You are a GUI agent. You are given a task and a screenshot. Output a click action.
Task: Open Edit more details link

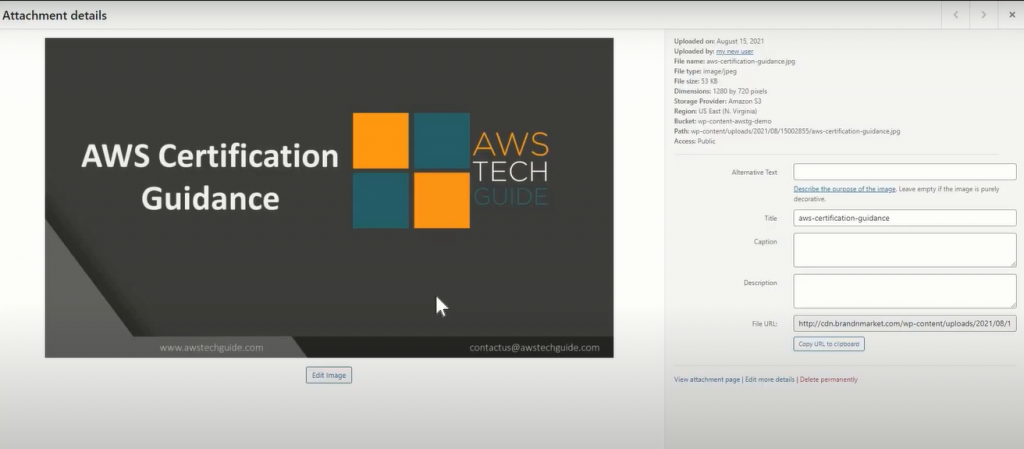tap(769, 379)
